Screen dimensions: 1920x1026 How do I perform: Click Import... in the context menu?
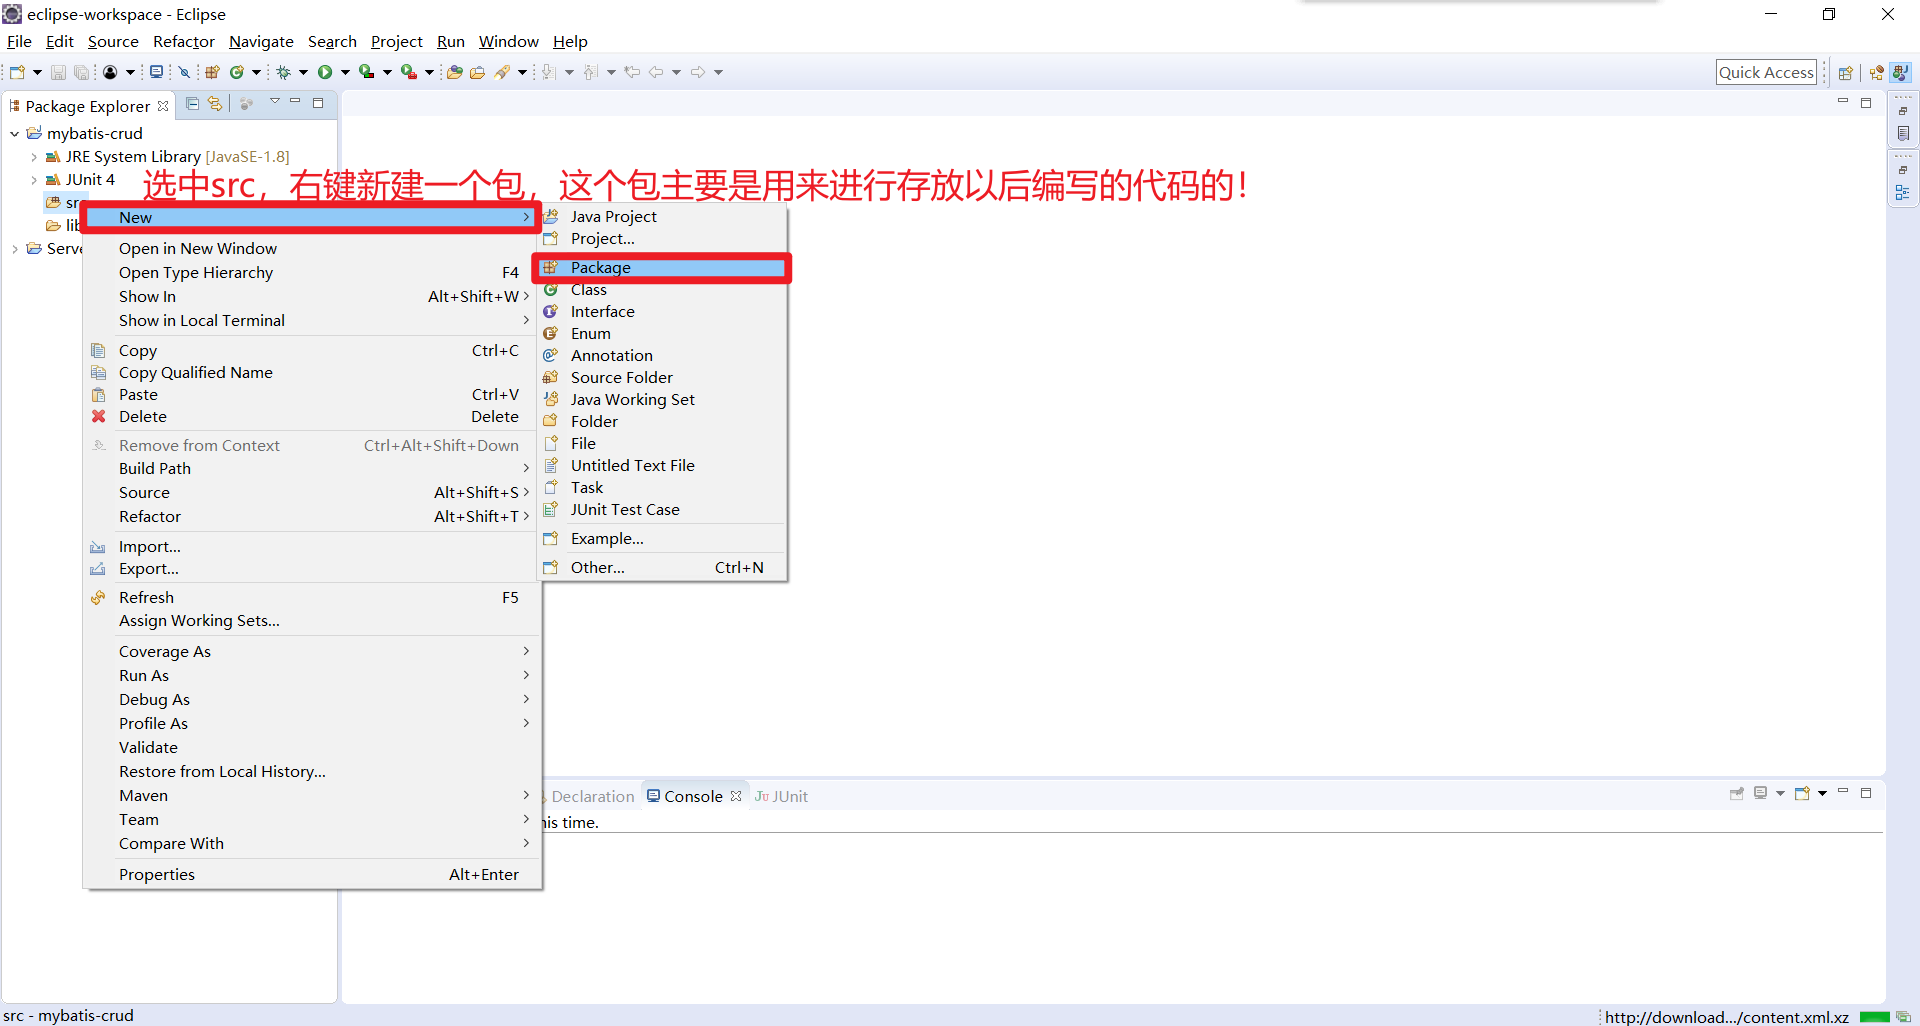311,546
